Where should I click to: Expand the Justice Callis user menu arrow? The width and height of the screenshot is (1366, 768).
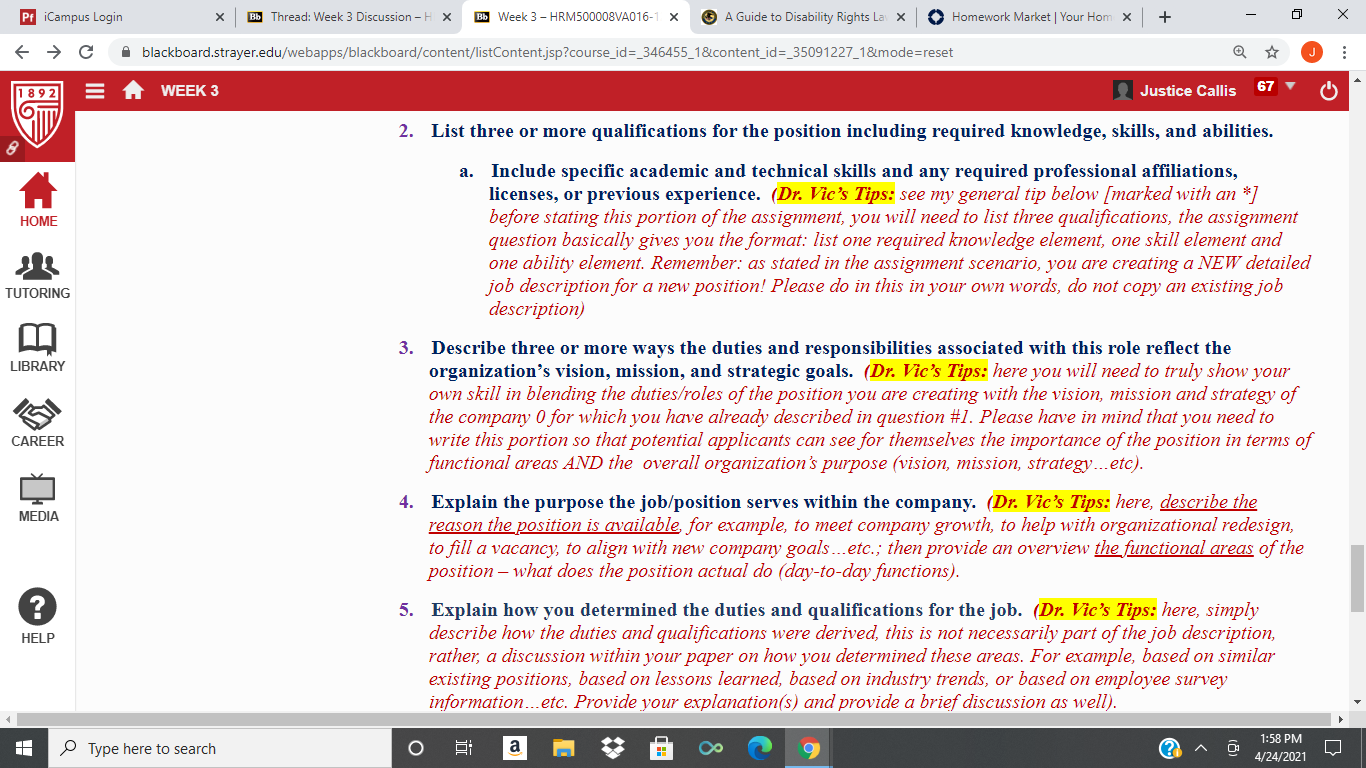1289,86
